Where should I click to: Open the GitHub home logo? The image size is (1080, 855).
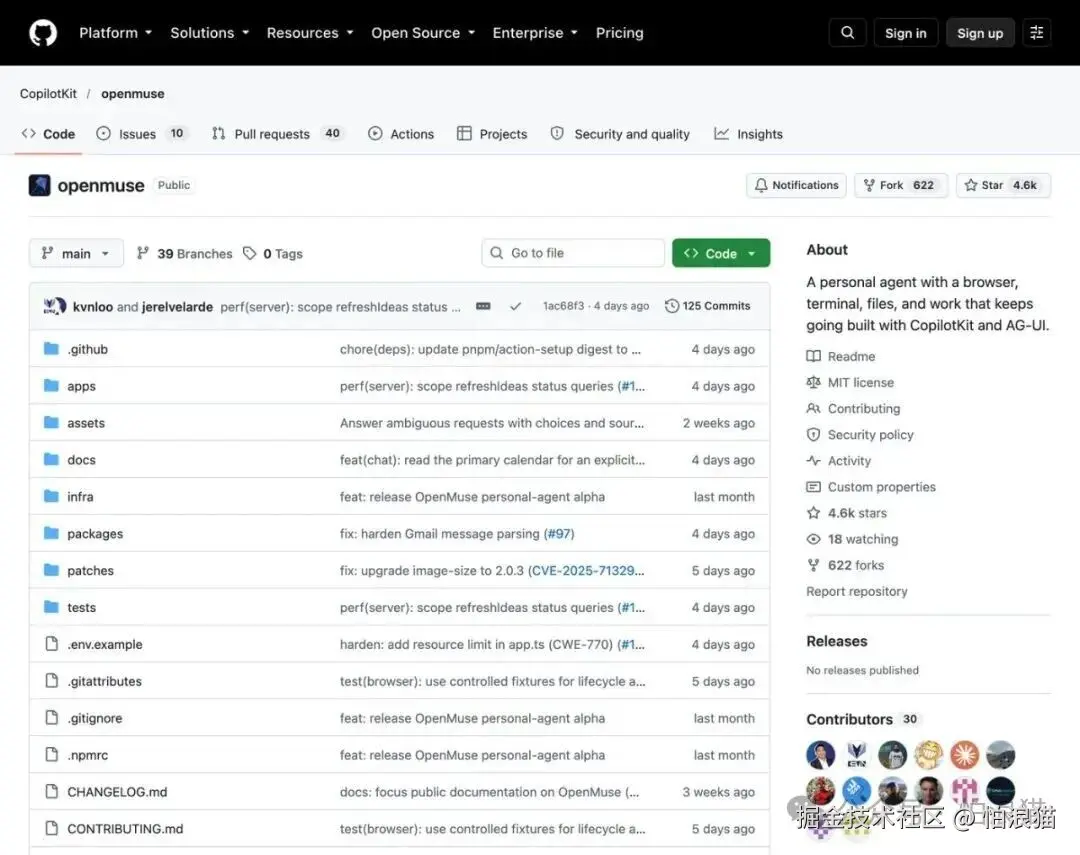click(43, 32)
